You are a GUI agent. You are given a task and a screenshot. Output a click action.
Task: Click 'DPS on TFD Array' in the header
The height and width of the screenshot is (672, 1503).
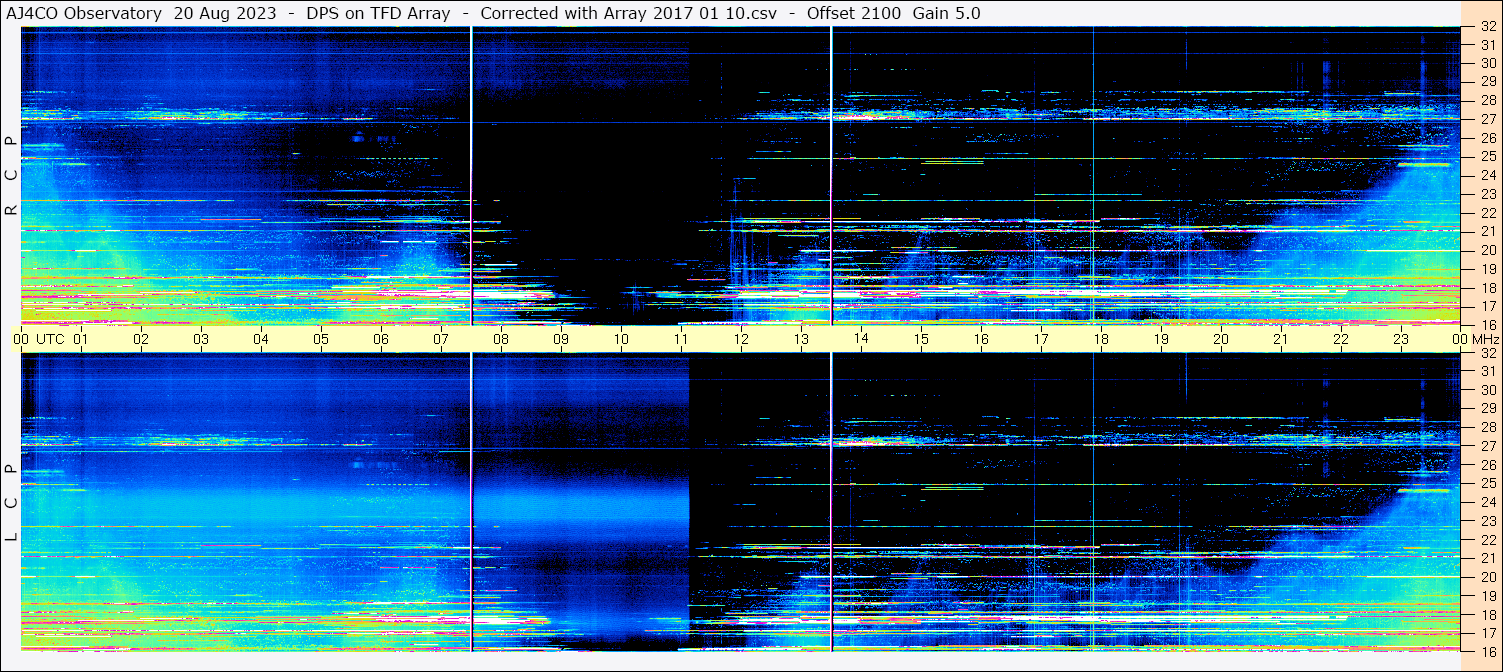379,13
